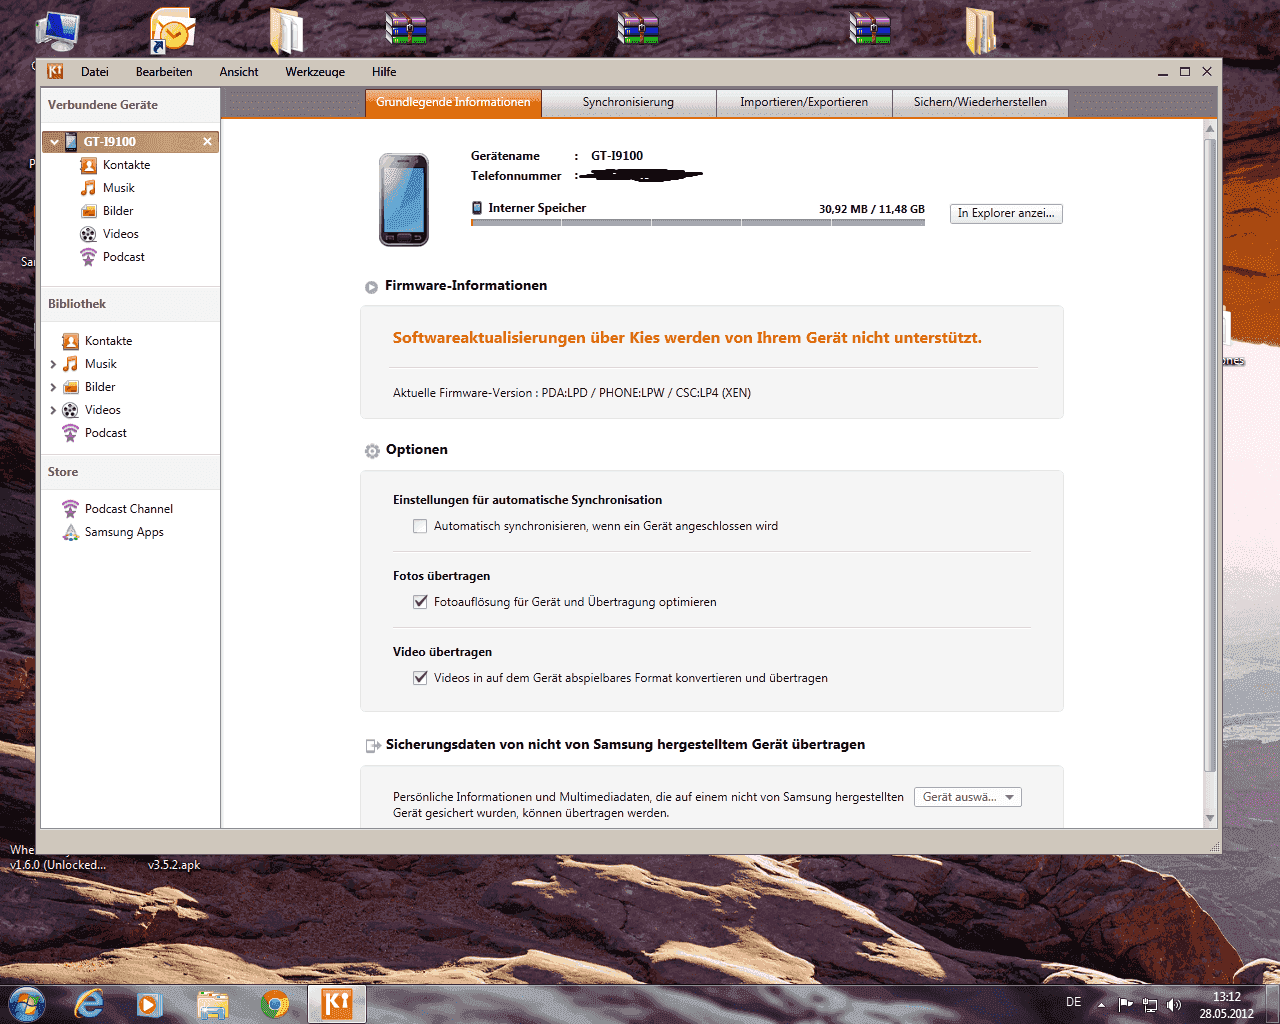Click the Kies logo icon in title bar
The image size is (1280, 1024).
point(55,71)
